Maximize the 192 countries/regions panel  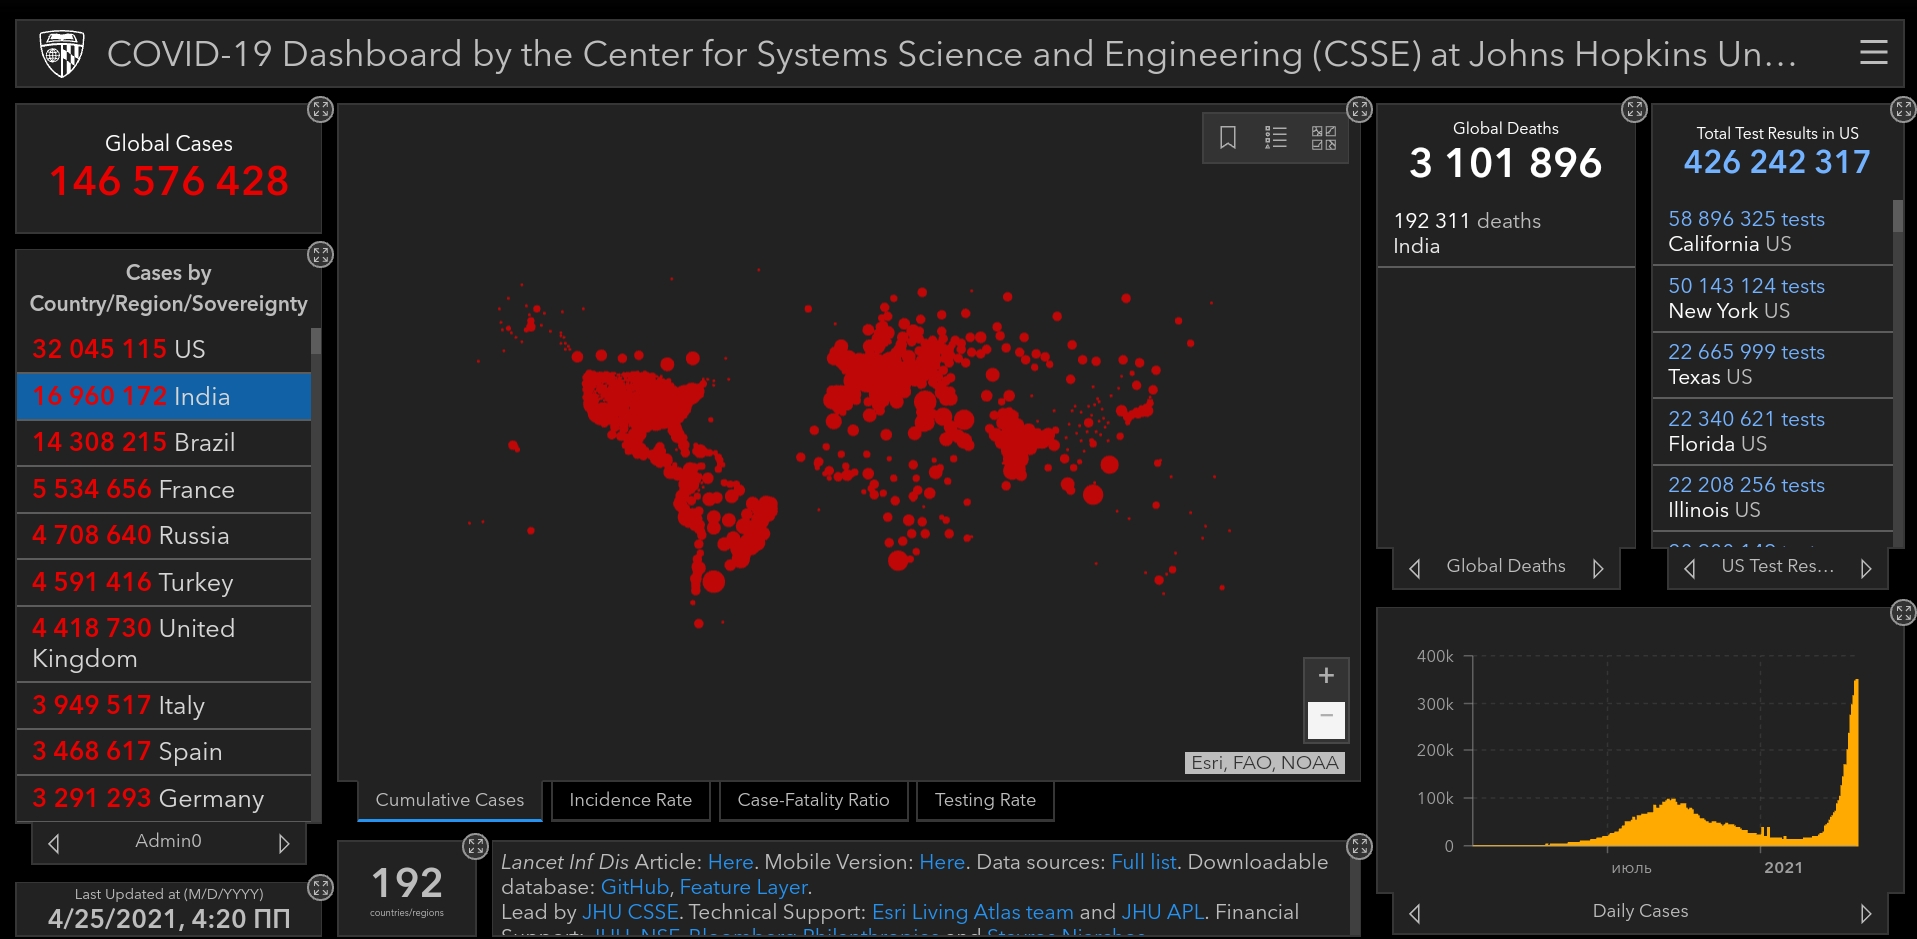pos(475,846)
